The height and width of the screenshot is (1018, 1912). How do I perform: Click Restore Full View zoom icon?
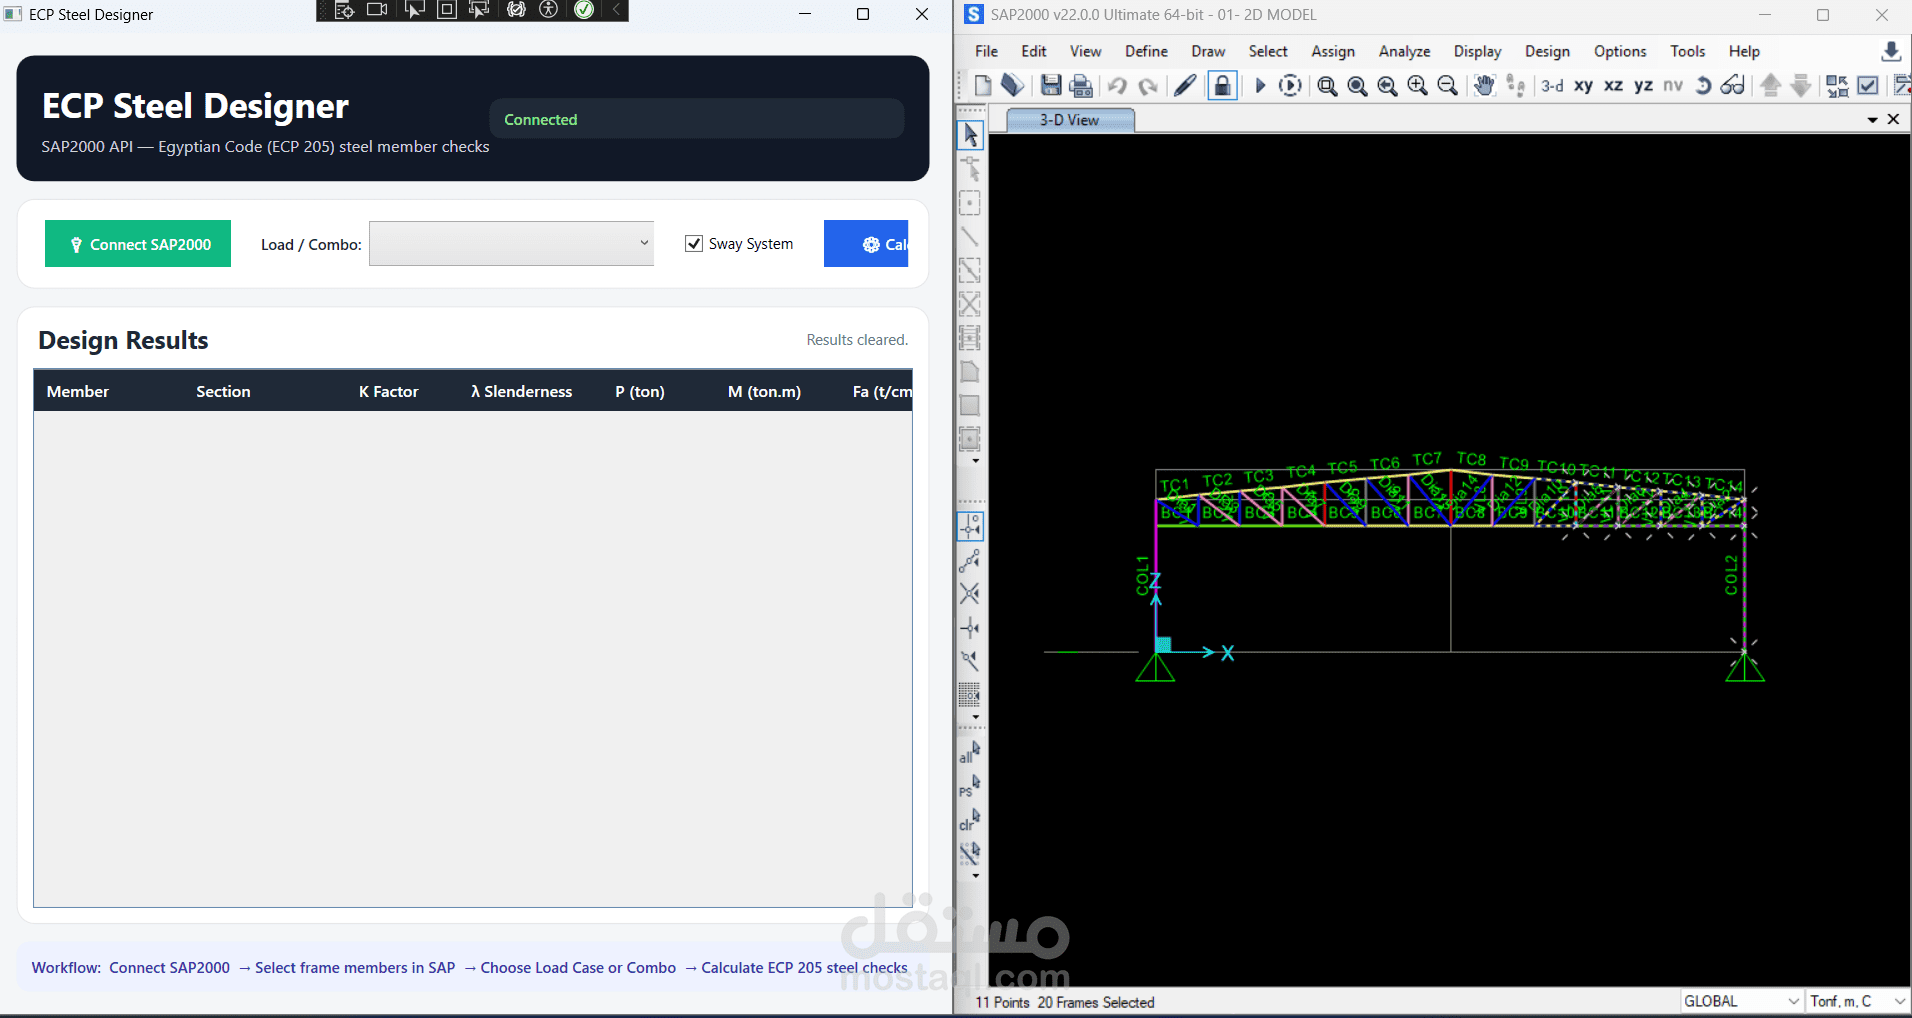1357,86
